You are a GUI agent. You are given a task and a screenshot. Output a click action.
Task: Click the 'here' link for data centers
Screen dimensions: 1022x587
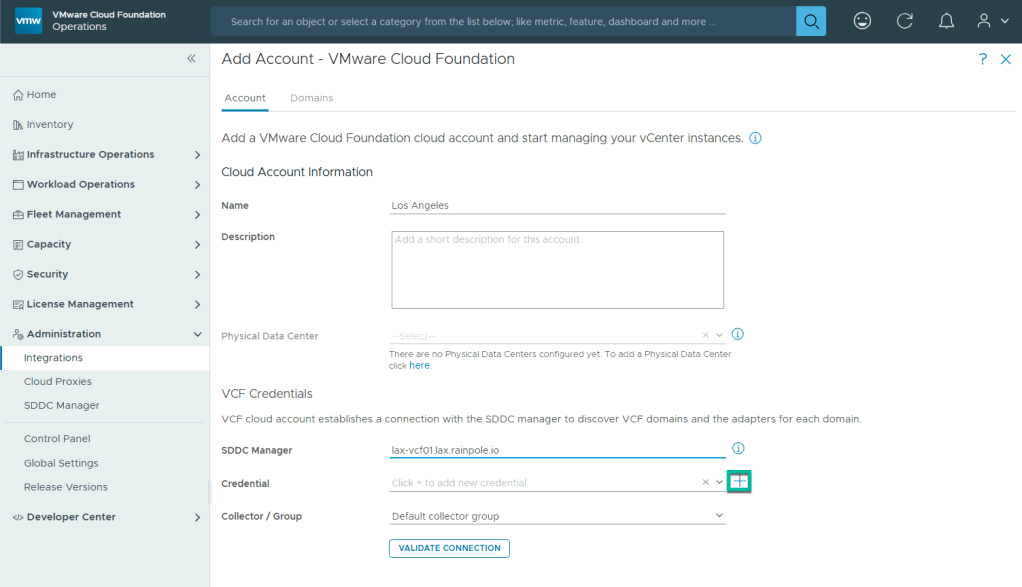point(419,366)
